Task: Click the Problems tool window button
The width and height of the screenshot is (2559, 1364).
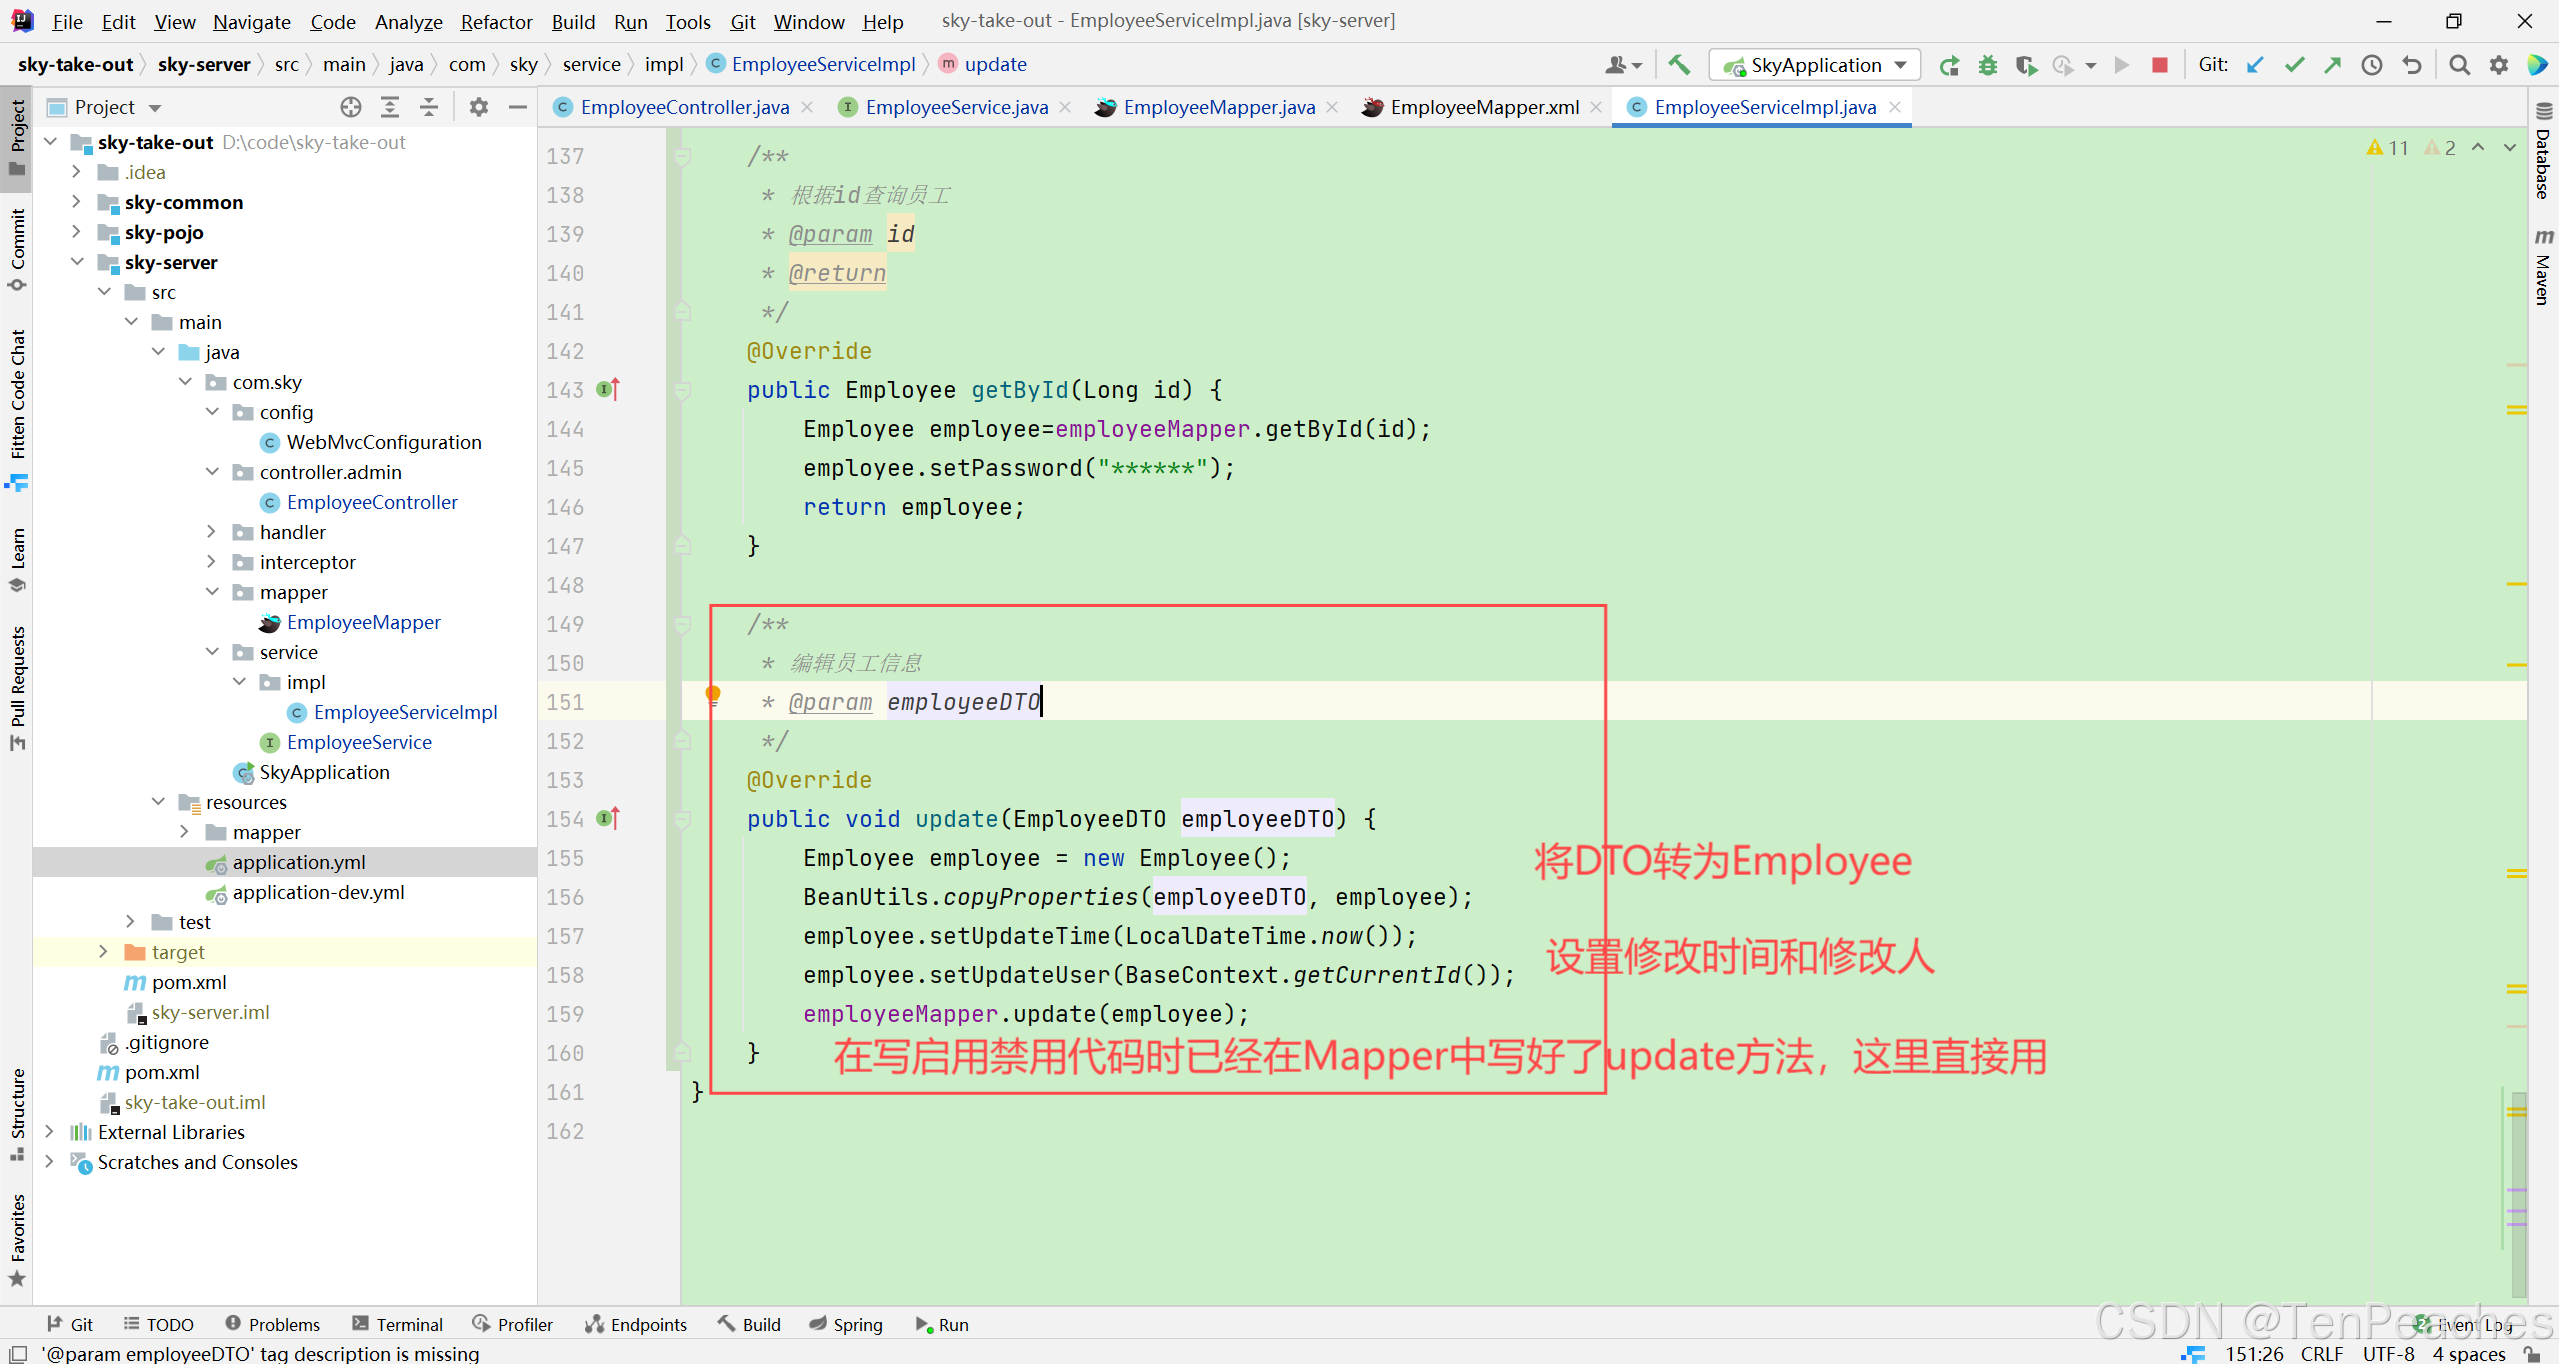Action: tap(272, 1324)
